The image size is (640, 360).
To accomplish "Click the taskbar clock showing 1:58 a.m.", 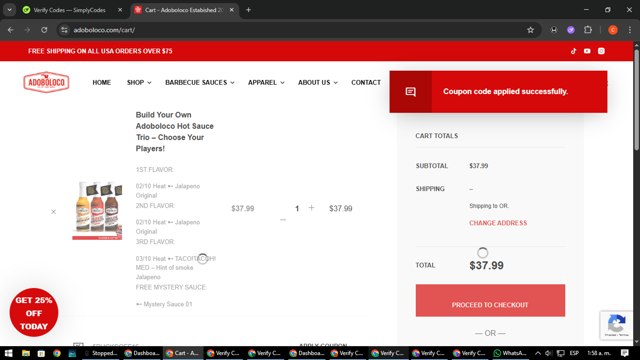I will pos(599,353).
